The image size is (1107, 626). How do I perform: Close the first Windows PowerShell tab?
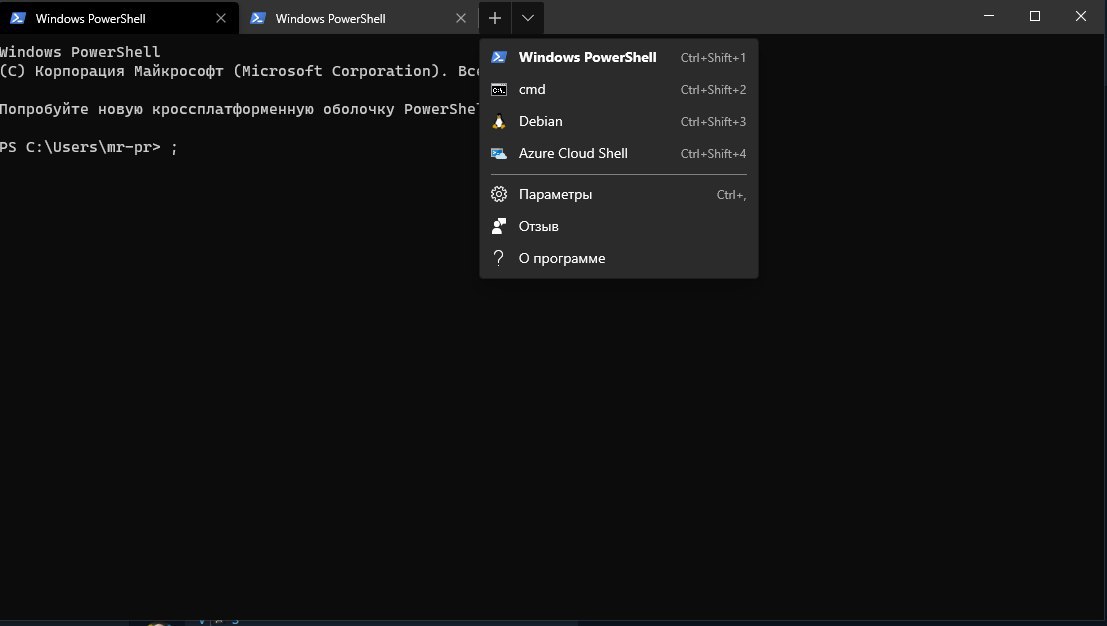point(221,18)
